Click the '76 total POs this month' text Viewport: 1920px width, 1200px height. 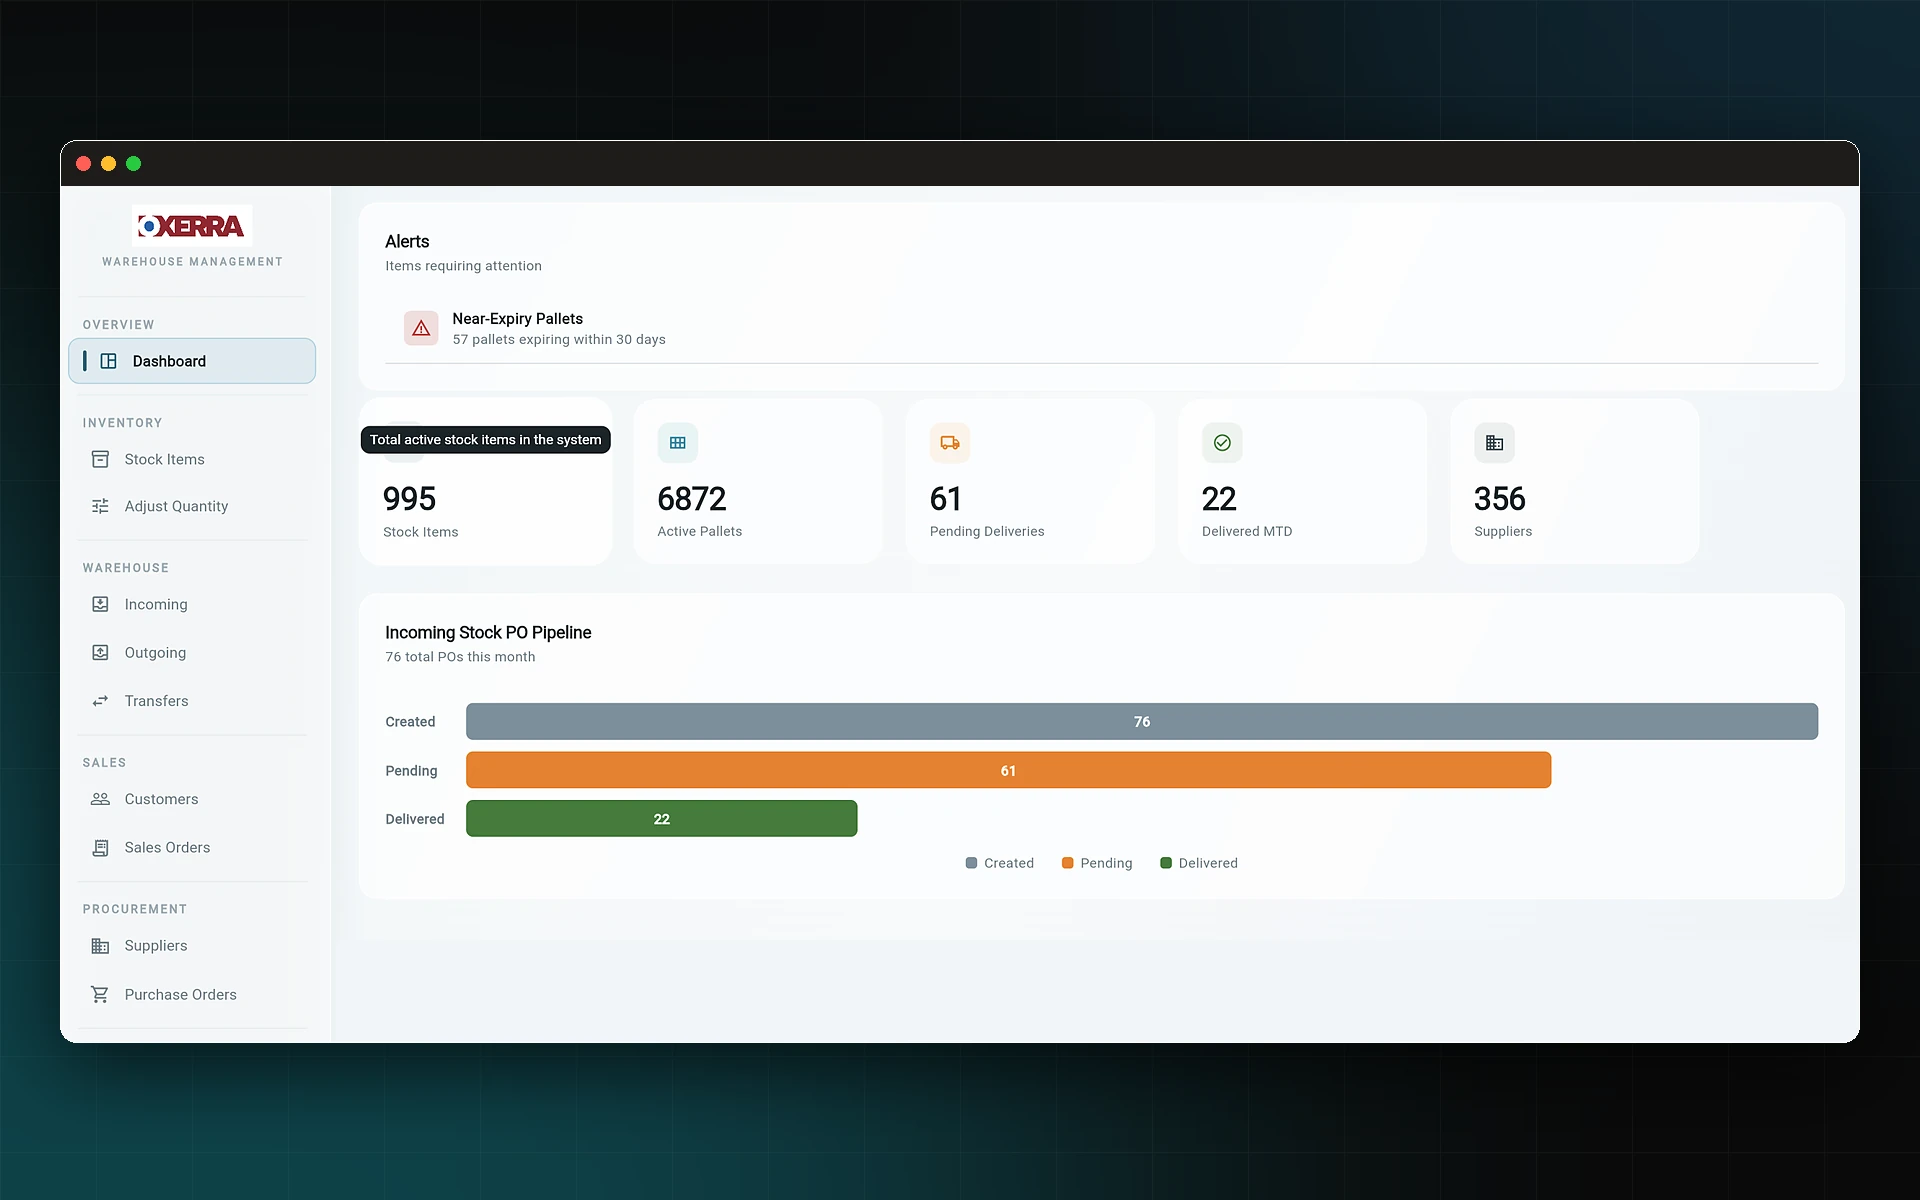(460, 657)
